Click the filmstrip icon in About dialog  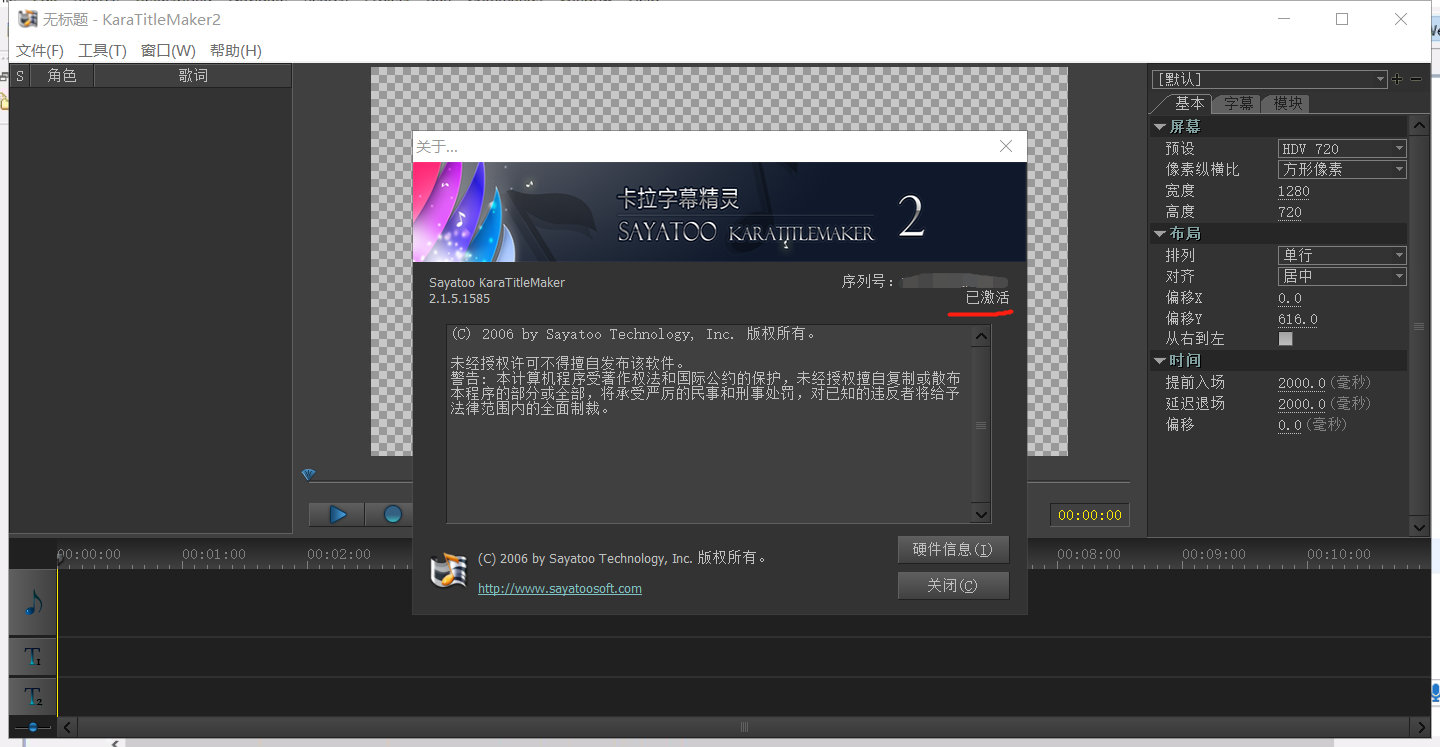pos(448,571)
